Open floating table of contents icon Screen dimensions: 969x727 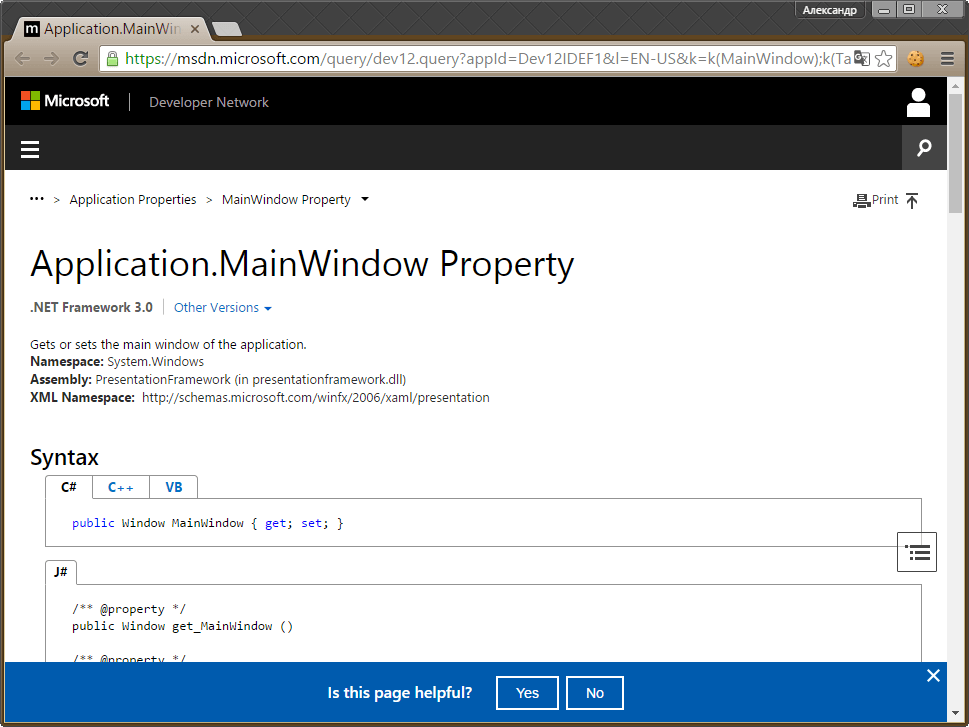tap(916, 551)
